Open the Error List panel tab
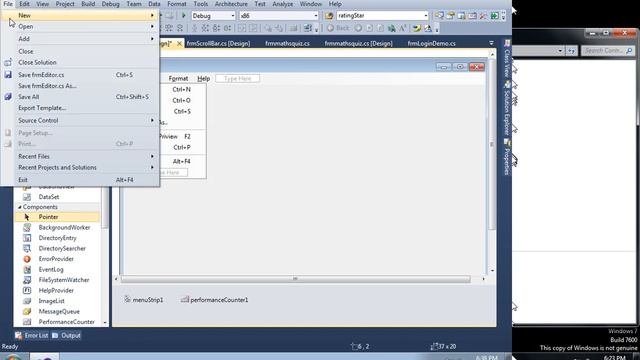The image size is (640, 360). tap(32, 336)
